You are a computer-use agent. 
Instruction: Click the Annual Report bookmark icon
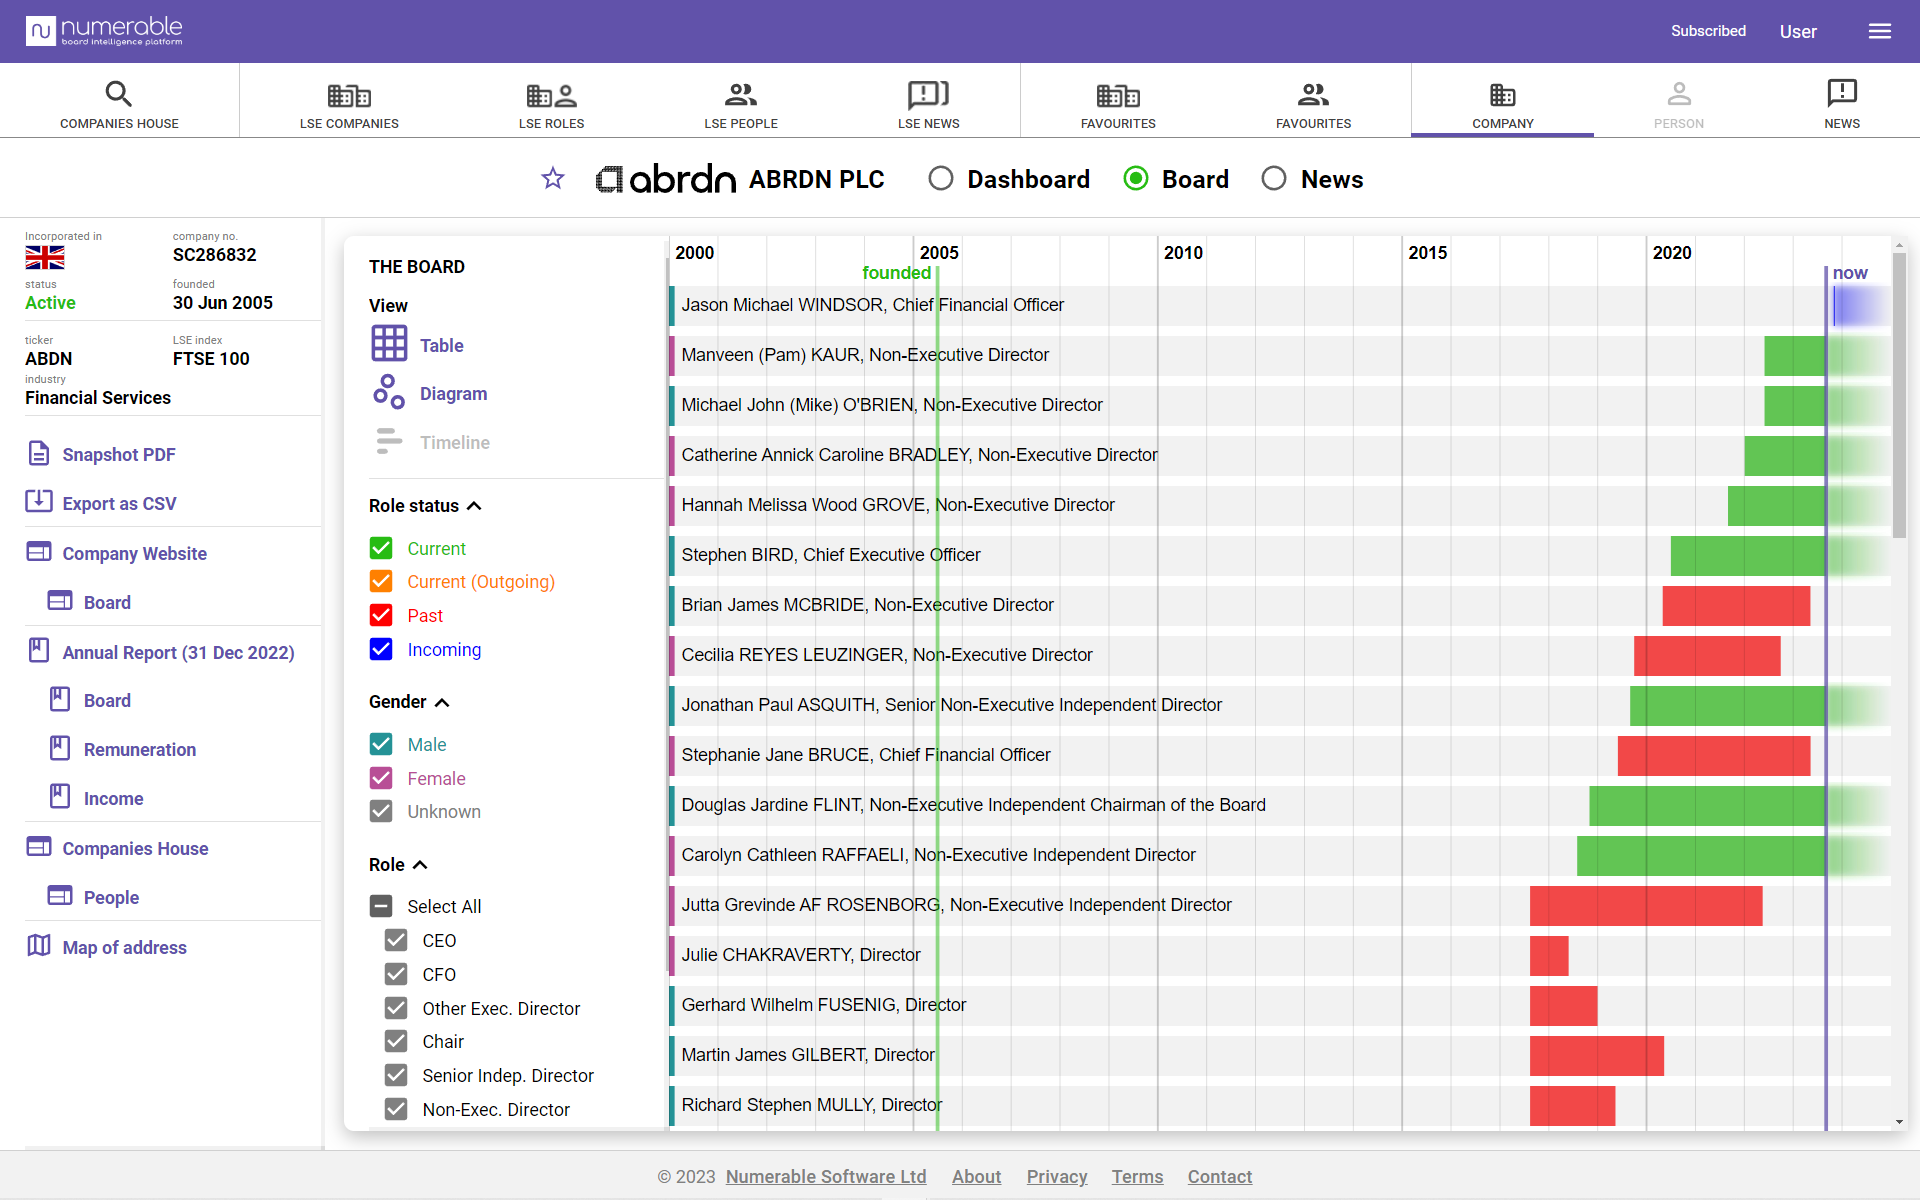[39, 651]
